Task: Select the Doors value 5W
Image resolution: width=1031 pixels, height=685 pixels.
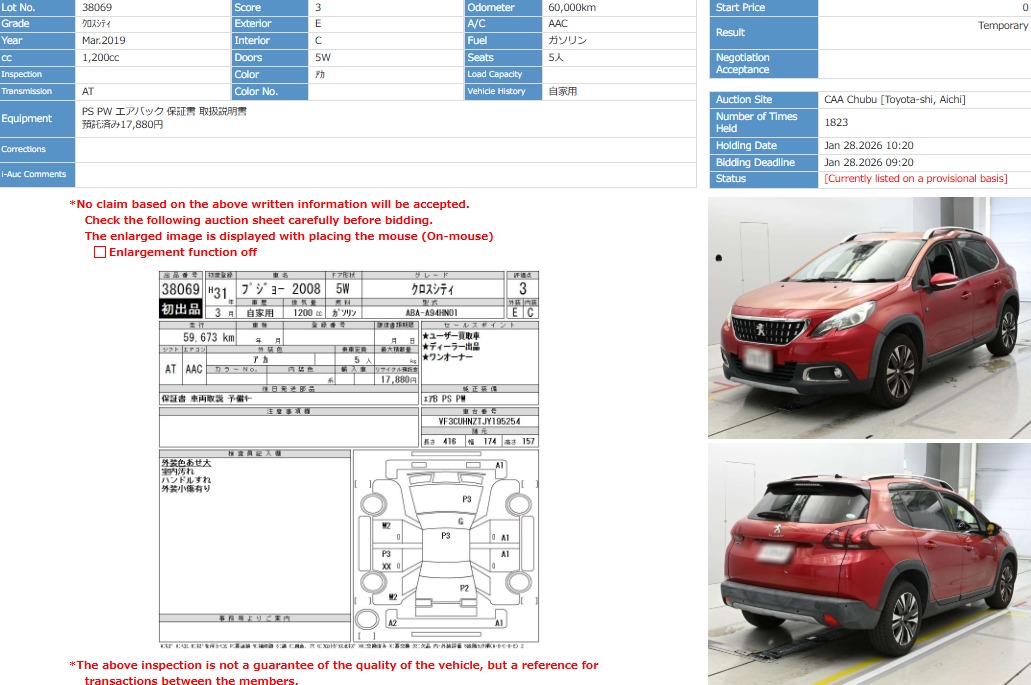Action: [x=323, y=57]
